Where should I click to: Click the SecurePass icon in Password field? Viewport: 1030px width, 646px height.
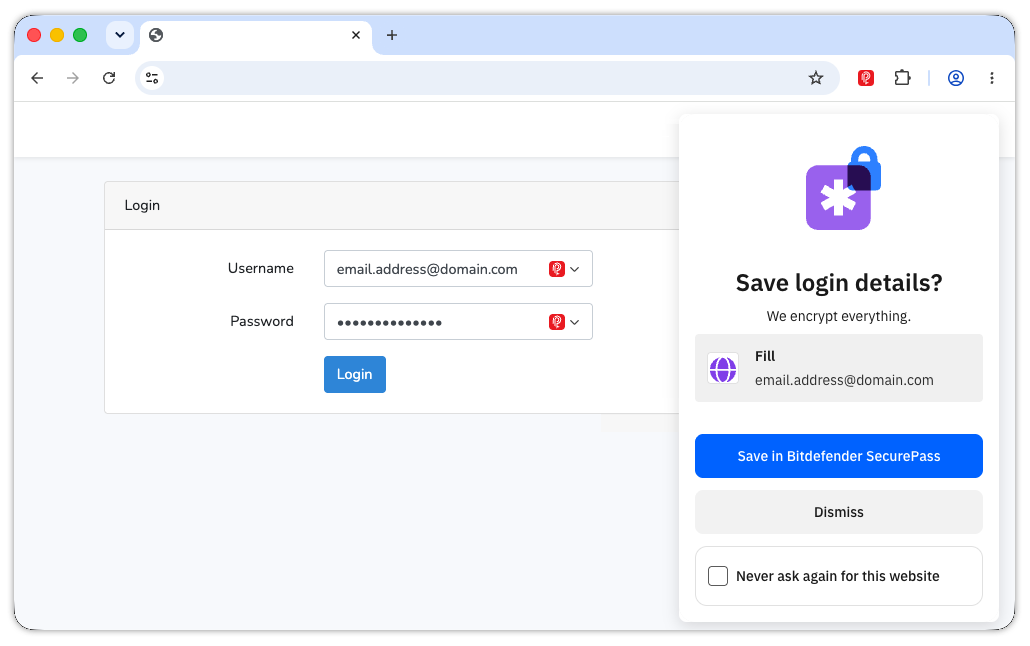557,322
